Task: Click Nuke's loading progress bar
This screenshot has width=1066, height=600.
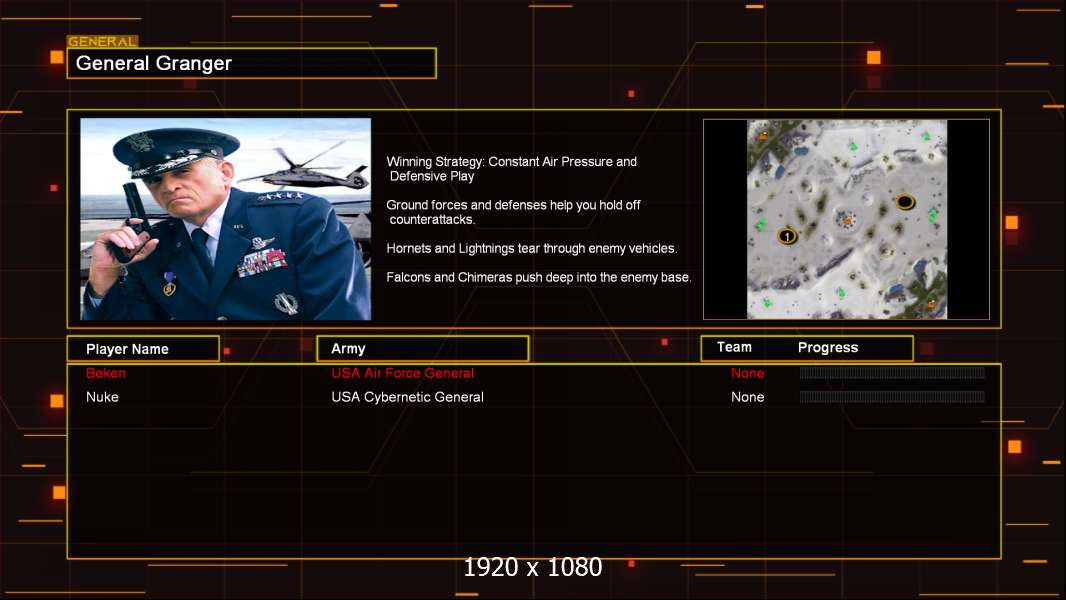Action: tap(892, 397)
